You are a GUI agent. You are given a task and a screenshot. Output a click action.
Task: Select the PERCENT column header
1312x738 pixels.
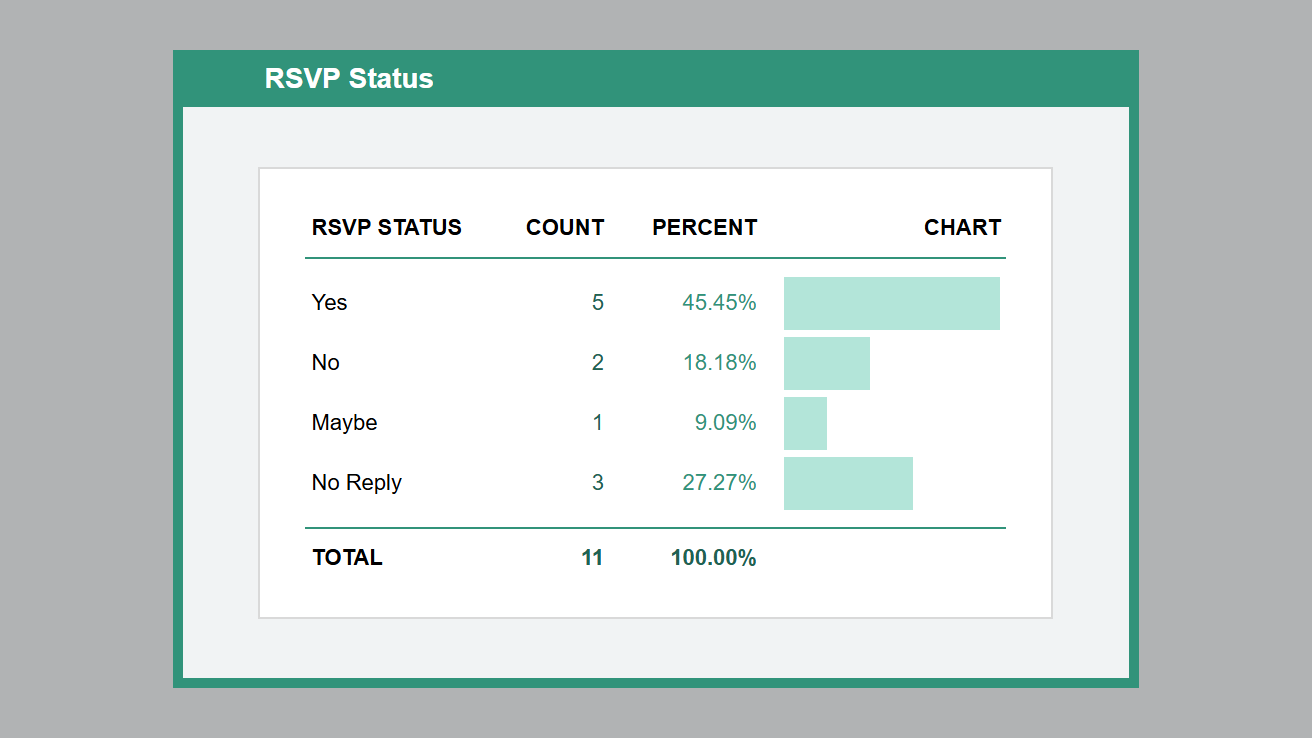coord(704,227)
